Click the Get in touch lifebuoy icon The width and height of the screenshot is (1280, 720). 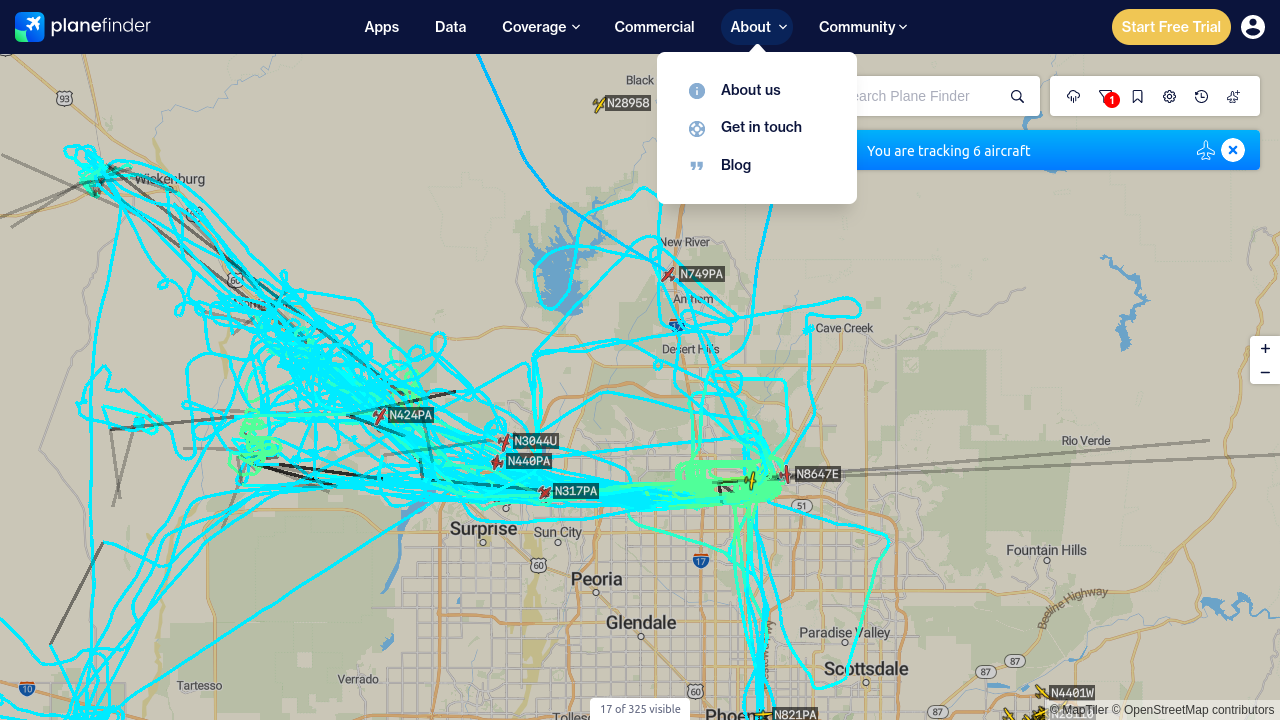697,128
